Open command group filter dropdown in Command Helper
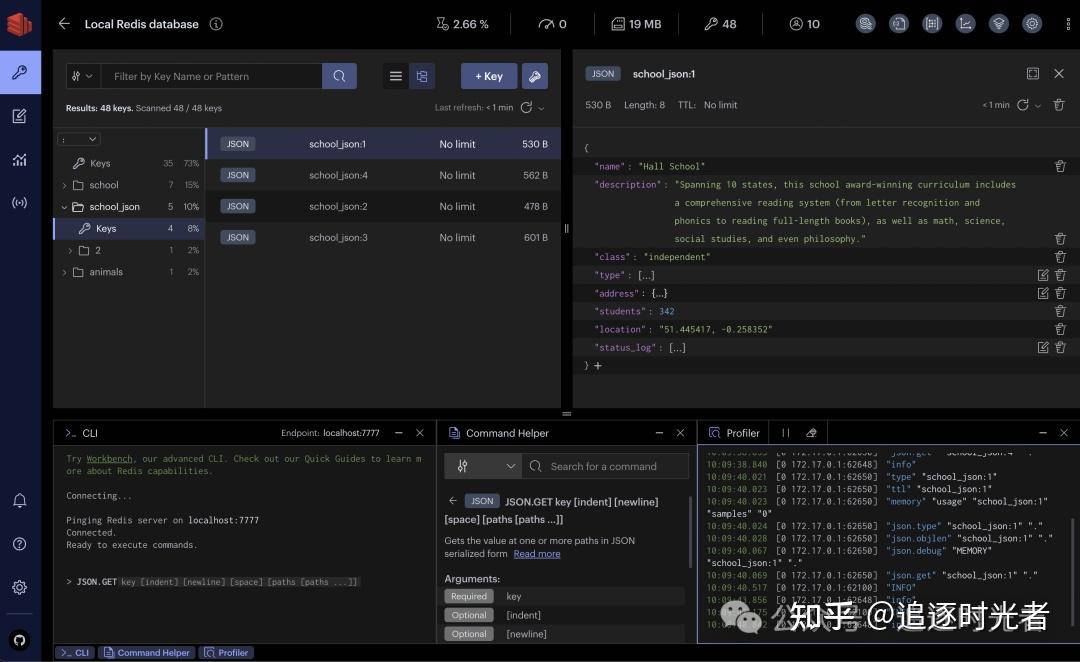1080x662 pixels. click(x=483, y=466)
